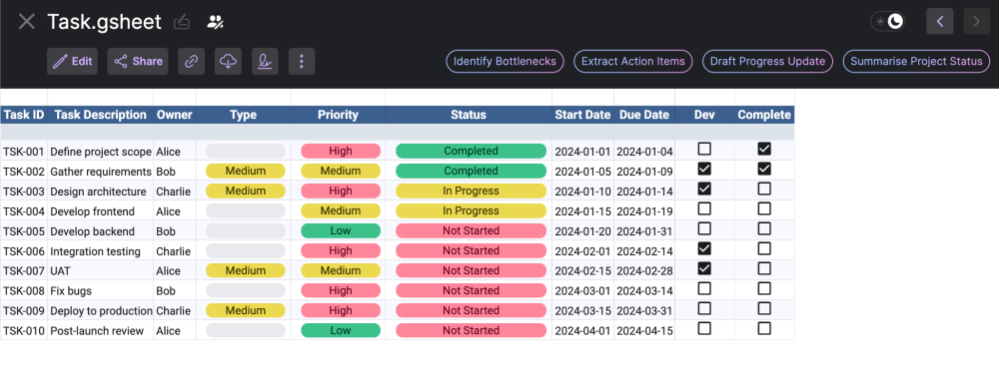Open the shared users icon

pos(215,22)
